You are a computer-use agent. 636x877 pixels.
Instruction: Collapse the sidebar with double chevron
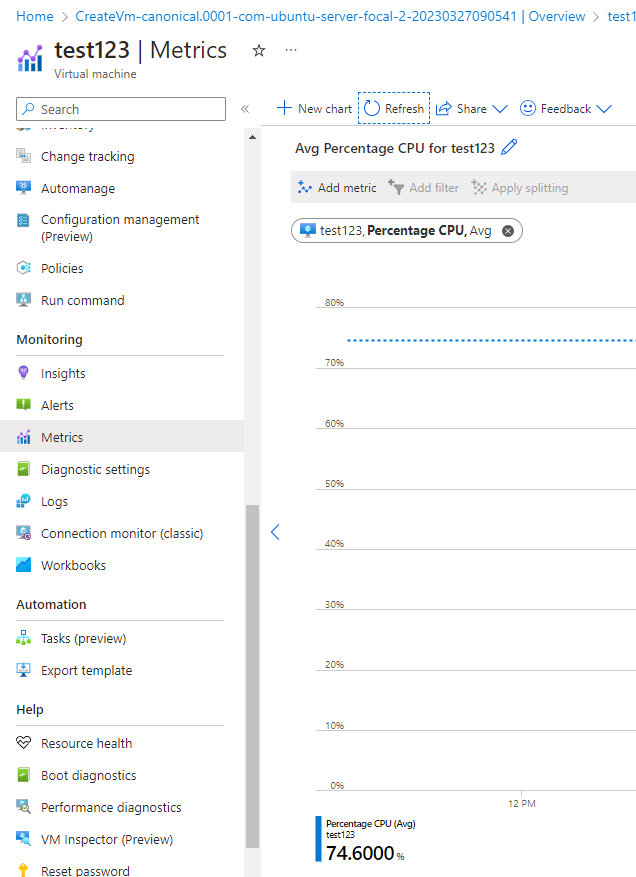point(245,109)
